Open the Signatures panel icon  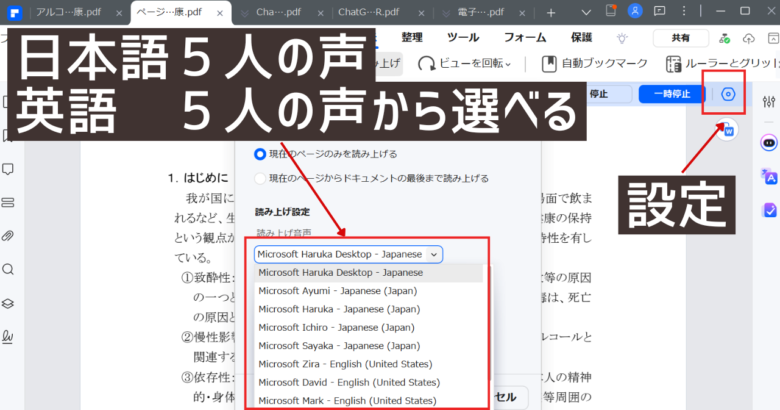[8, 337]
